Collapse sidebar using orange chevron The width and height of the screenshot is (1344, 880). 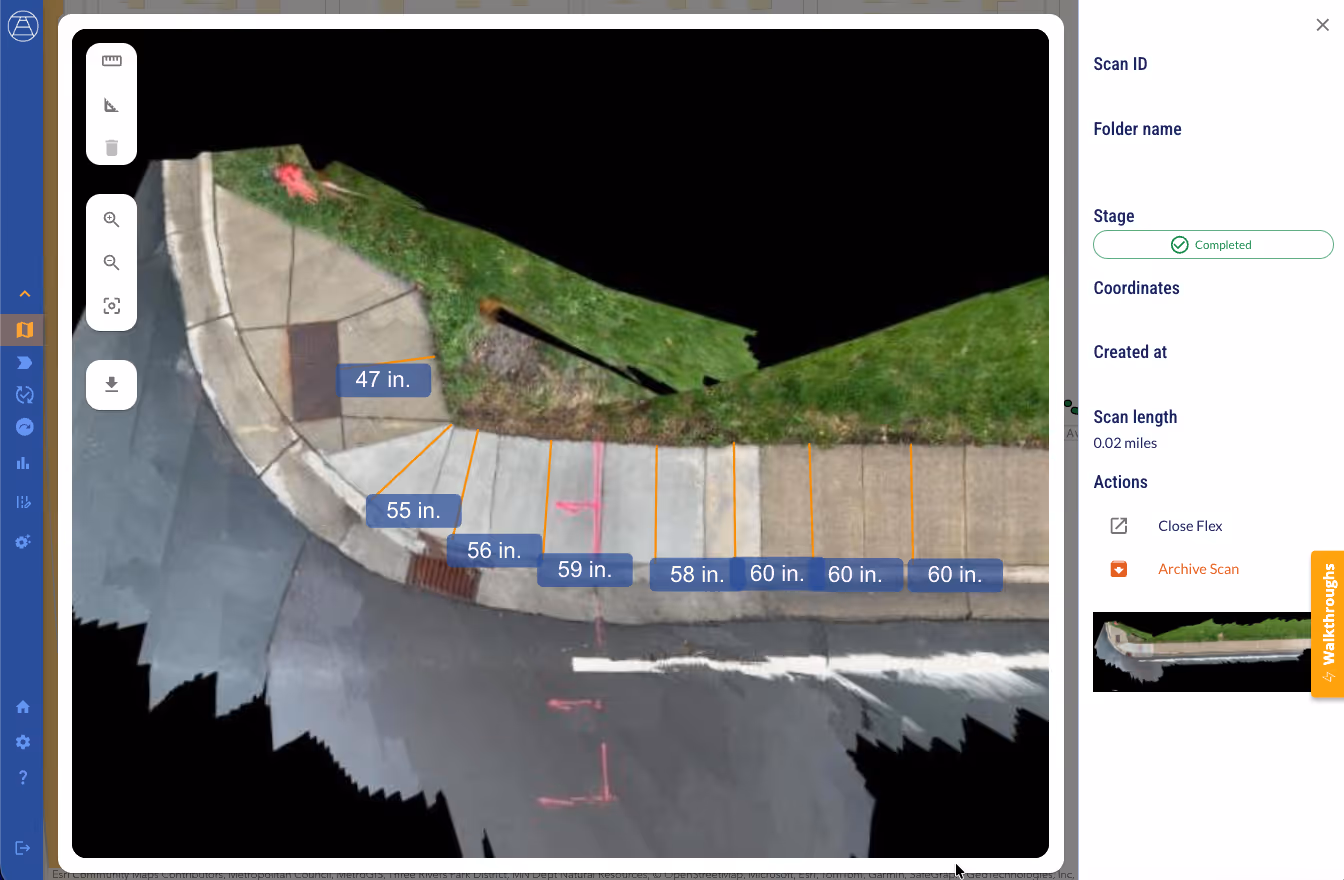(24, 294)
